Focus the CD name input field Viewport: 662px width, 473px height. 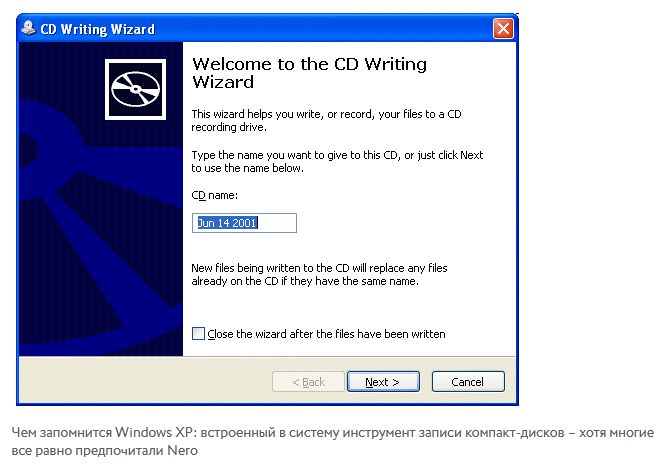tap(244, 223)
